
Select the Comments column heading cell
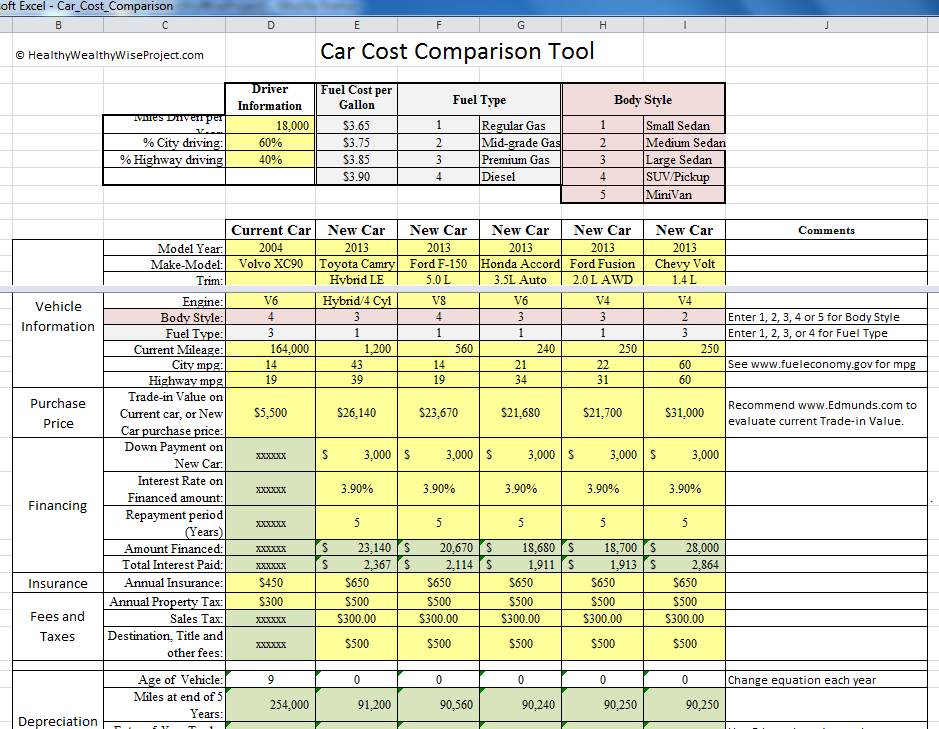826,230
